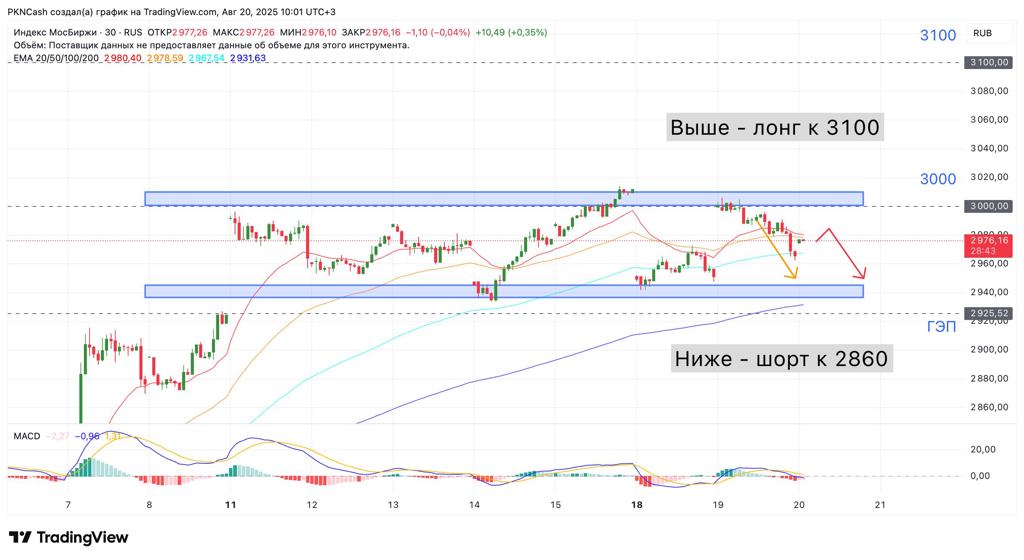Open the MACD indicator legend

point(26,437)
